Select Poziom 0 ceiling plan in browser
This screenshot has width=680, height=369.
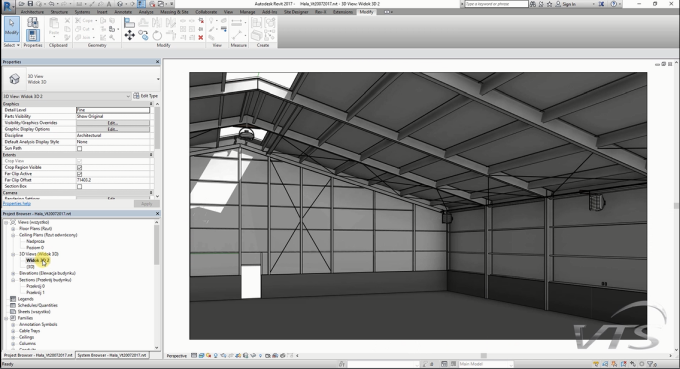pyautogui.click(x=35, y=248)
